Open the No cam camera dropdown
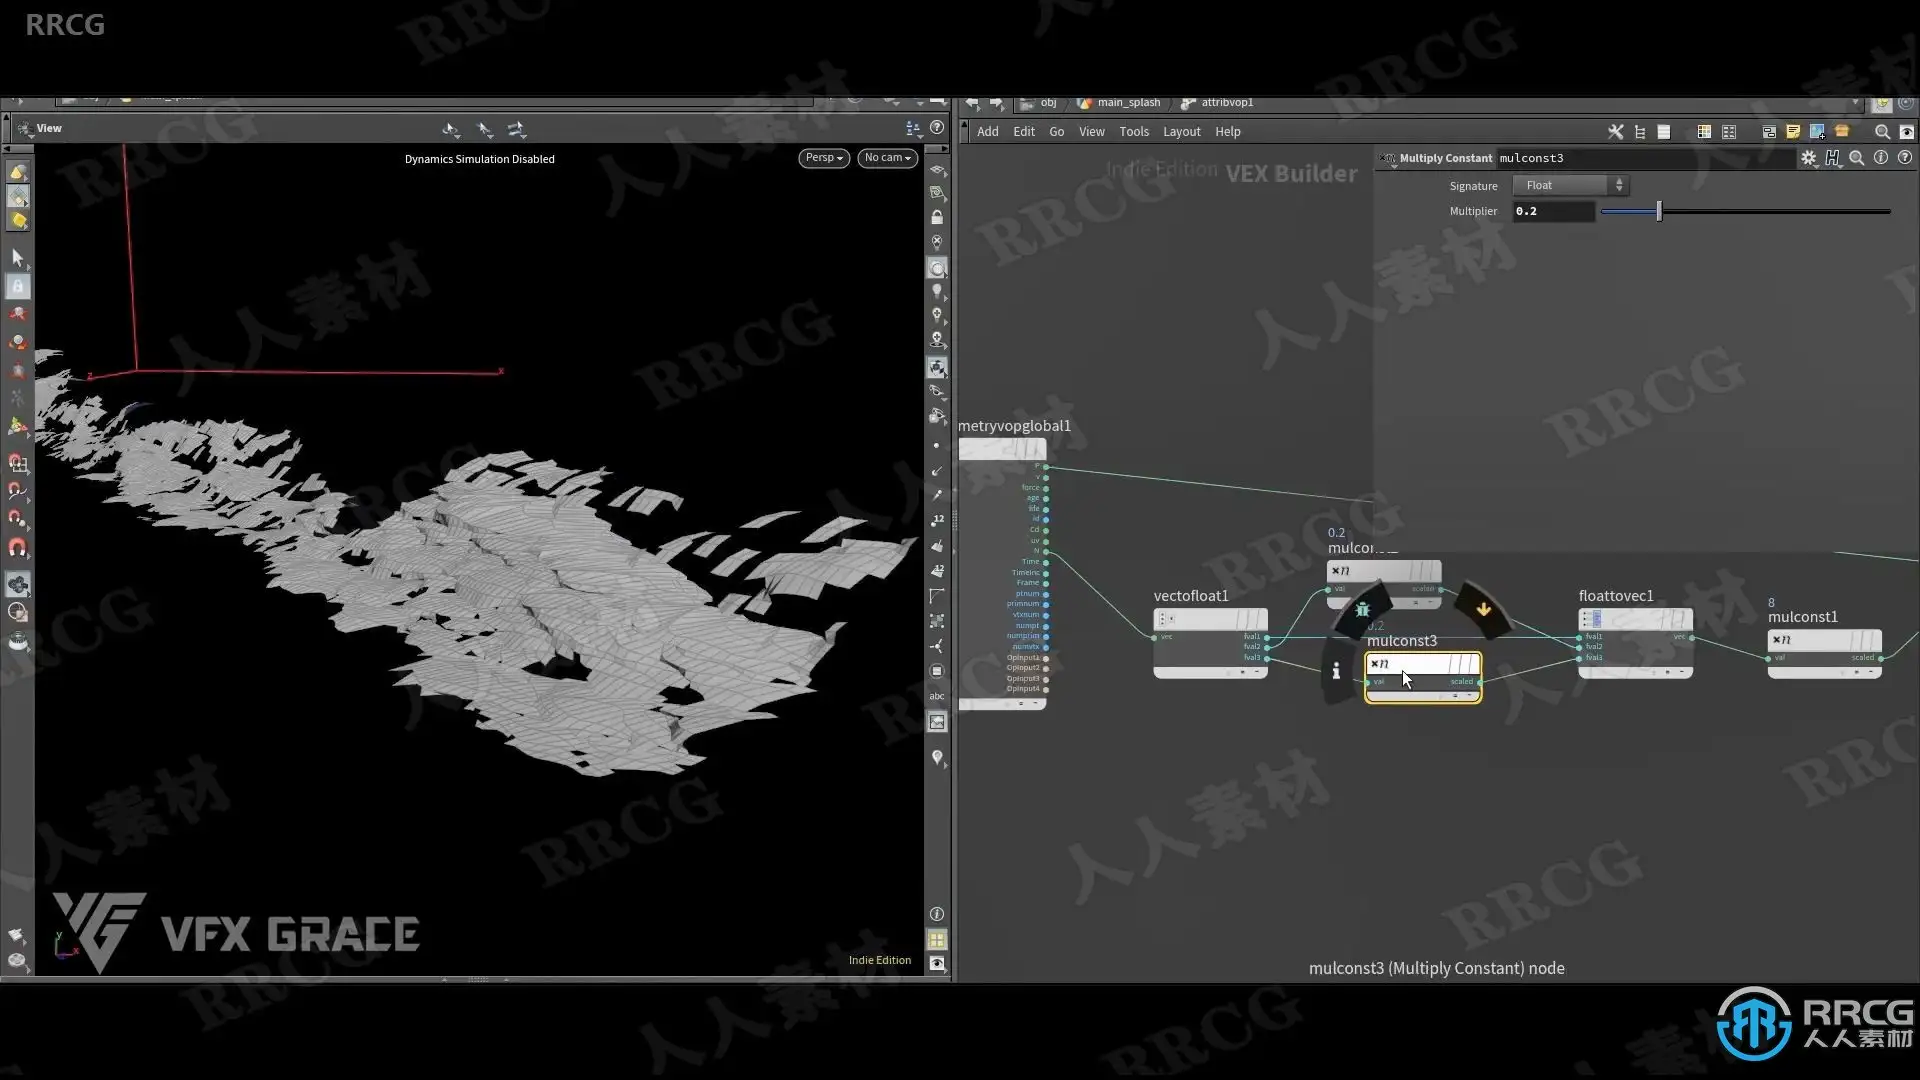 pos(887,158)
